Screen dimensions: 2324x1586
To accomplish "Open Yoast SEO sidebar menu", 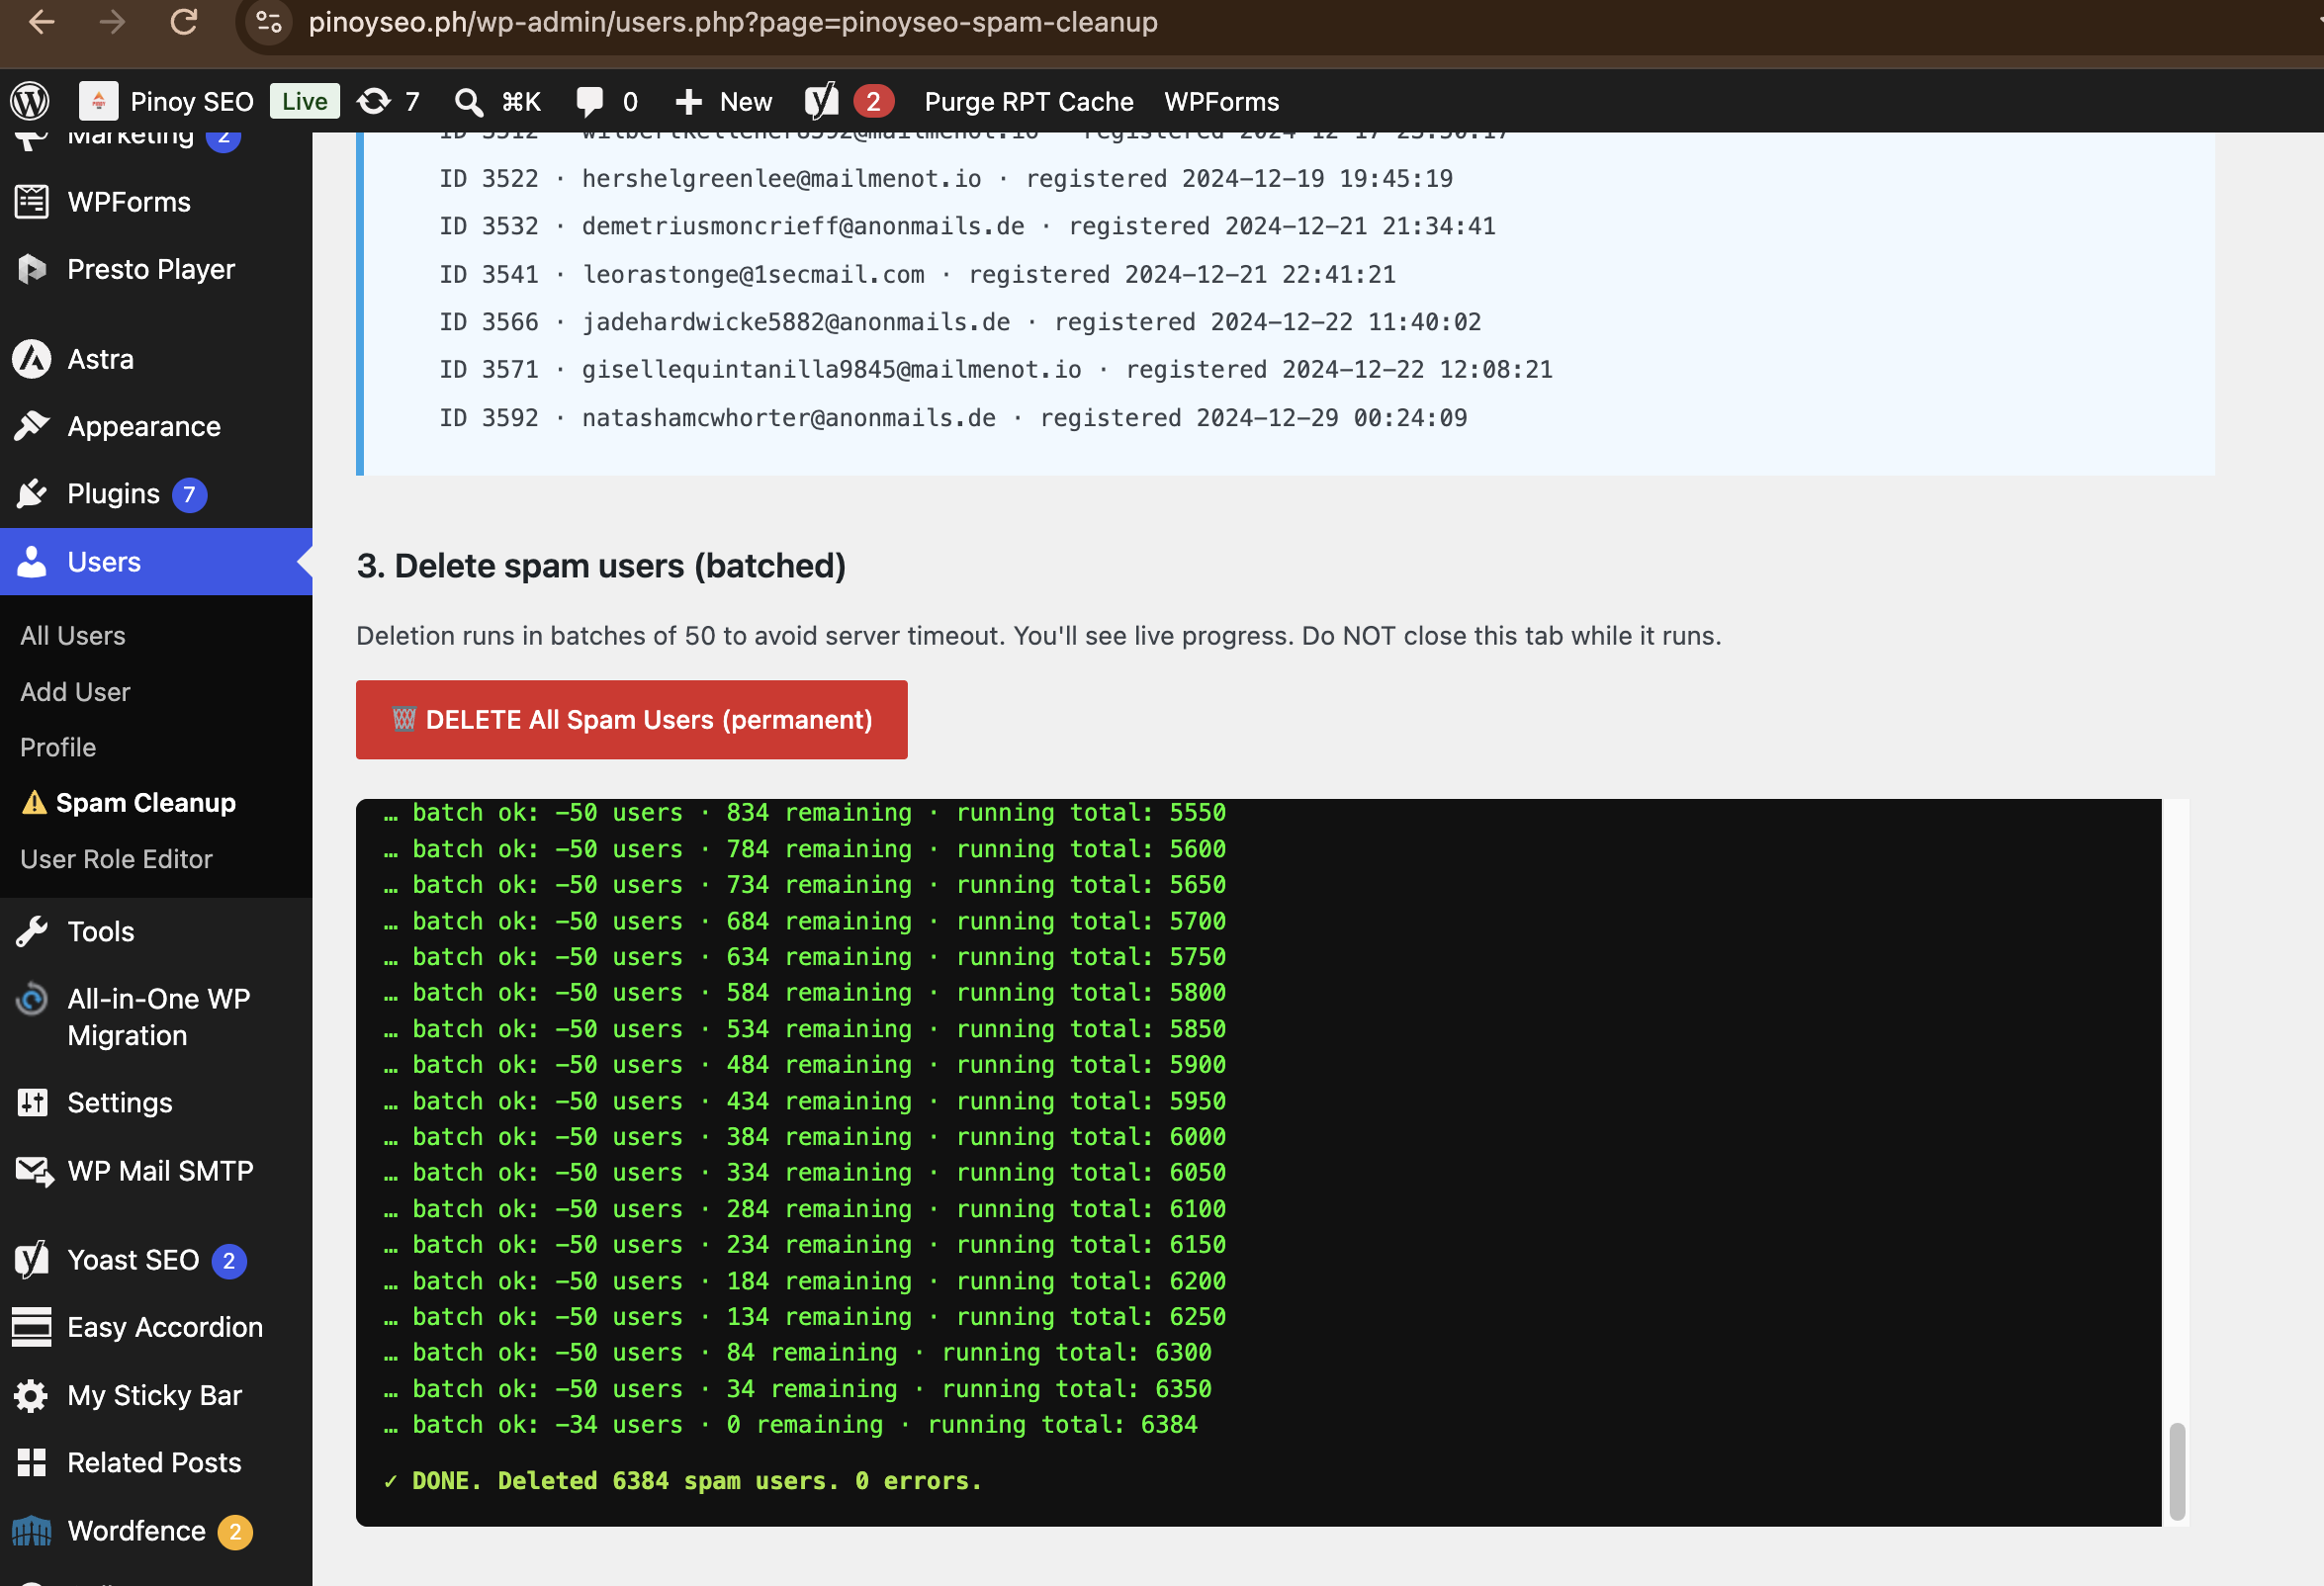I will coord(133,1260).
